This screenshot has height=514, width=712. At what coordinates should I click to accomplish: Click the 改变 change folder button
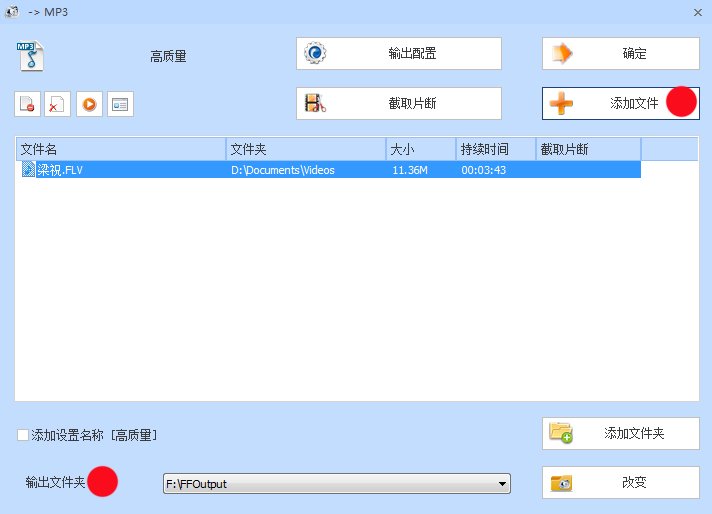(621, 482)
